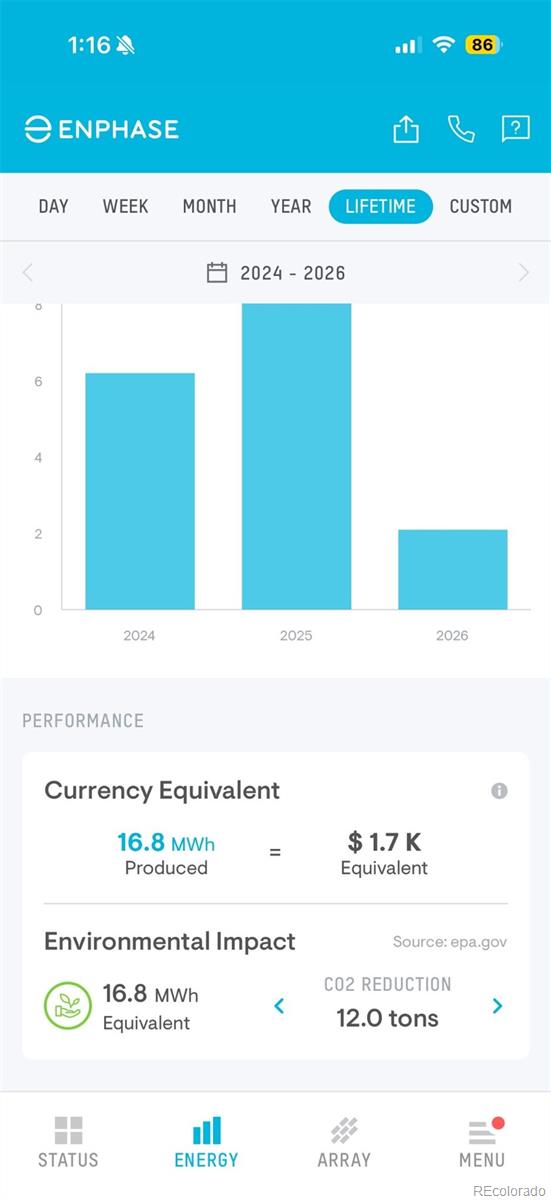Image resolution: width=551 pixels, height=1200 pixels.
Task: Select the YEAR range option
Action: pyautogui.click(x=291, y=206)
